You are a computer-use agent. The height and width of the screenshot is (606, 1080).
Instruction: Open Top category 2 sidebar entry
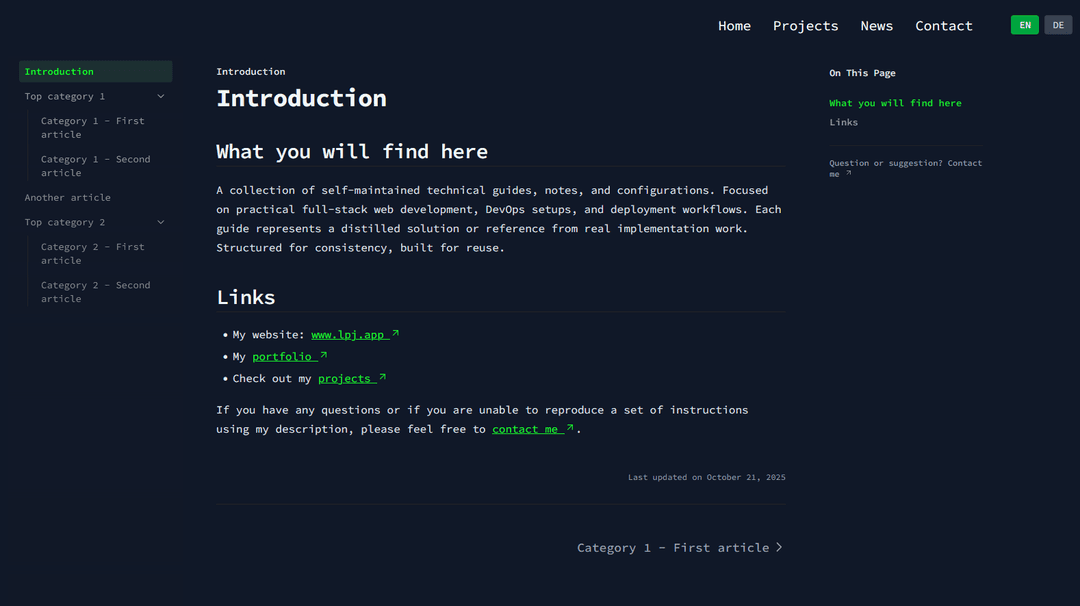tap(65, 222)
